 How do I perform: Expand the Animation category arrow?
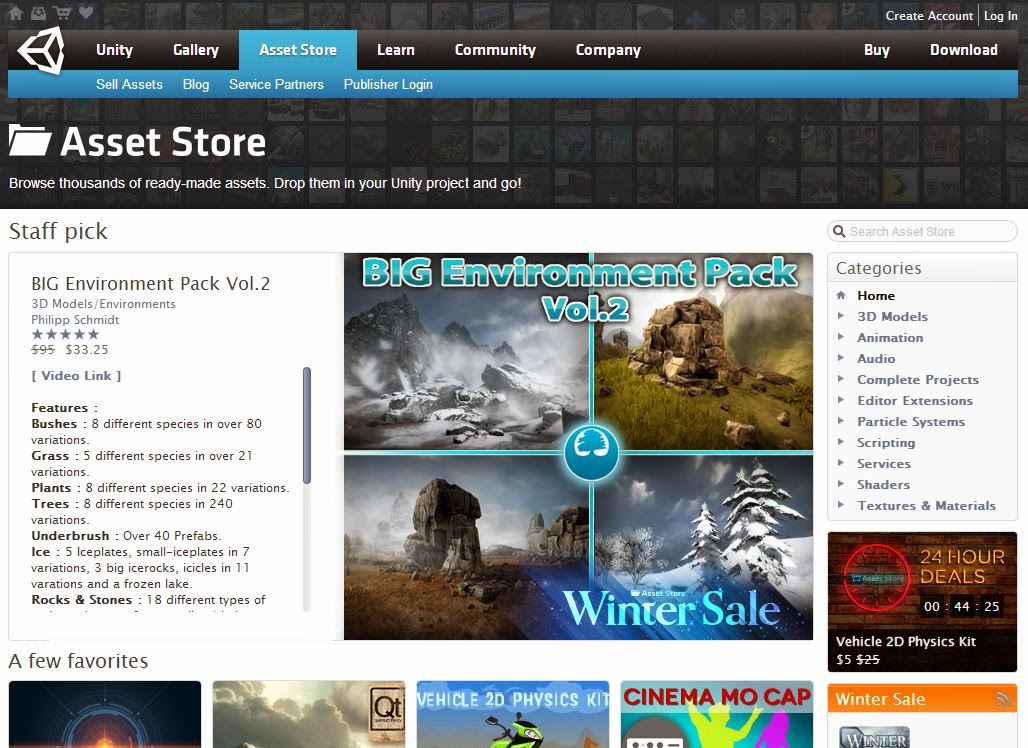point(840,337)
